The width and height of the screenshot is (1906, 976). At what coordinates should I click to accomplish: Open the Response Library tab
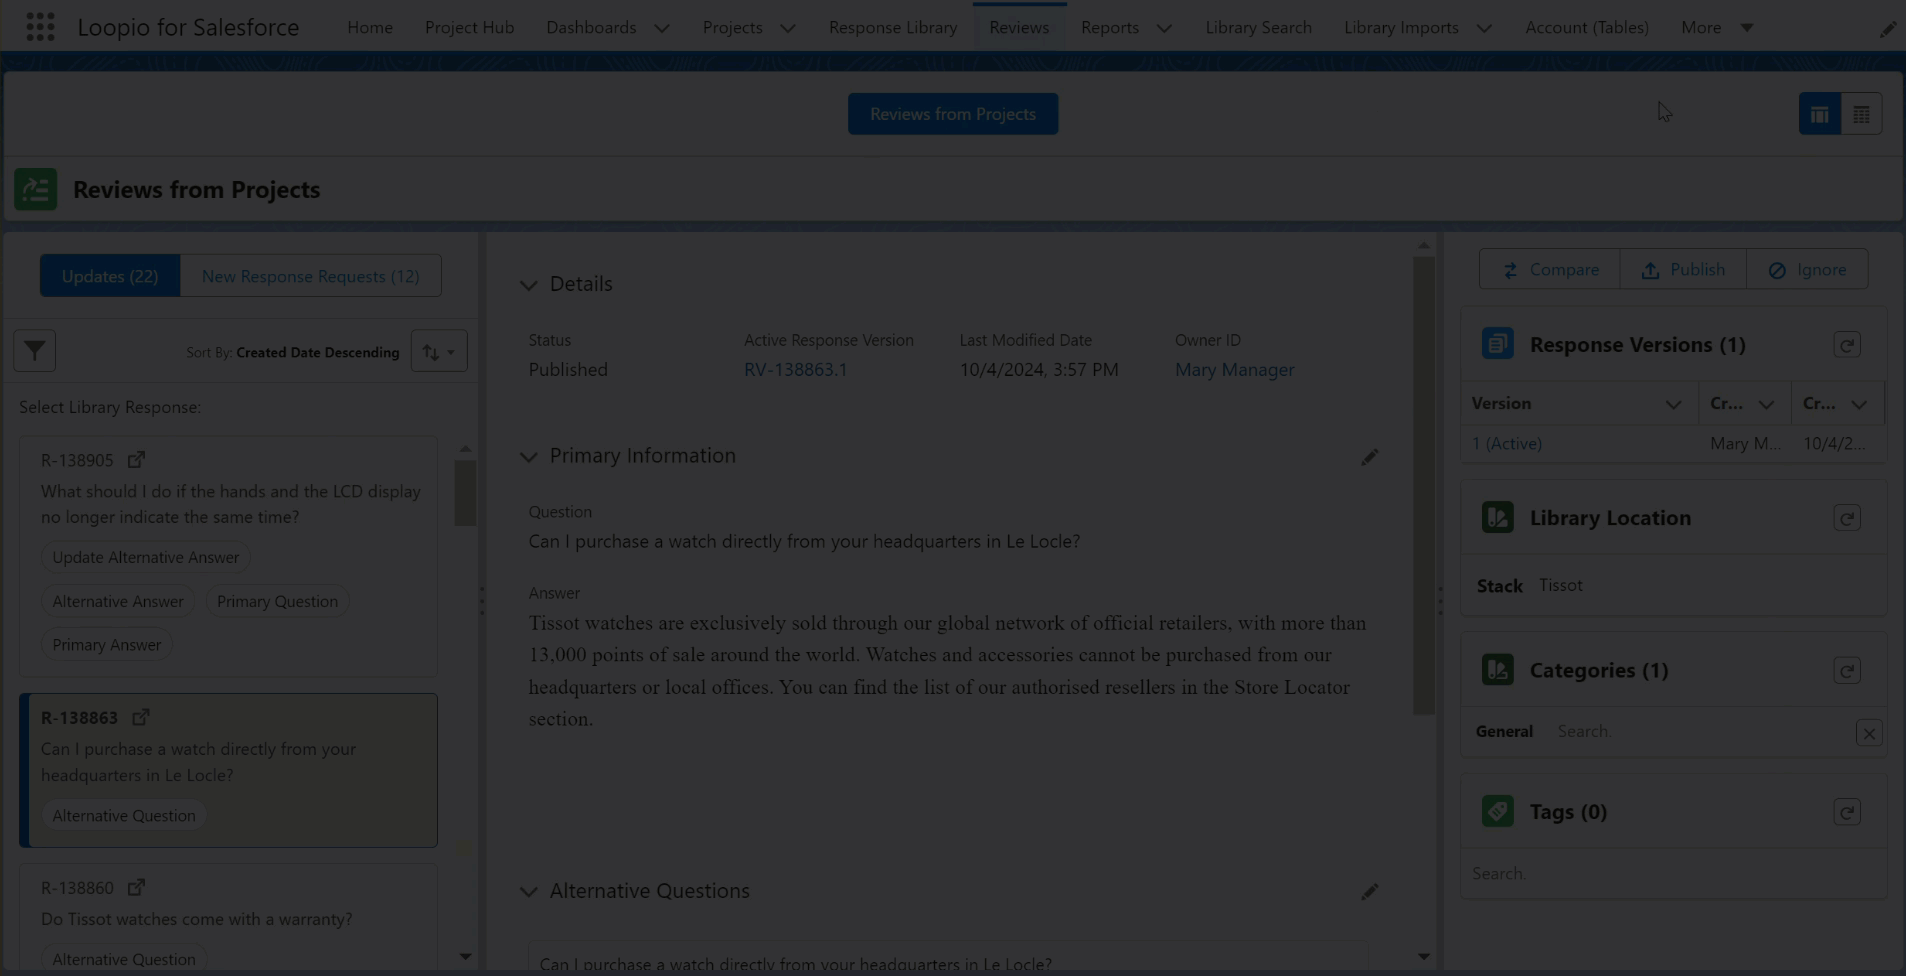[x=893, y=27]
